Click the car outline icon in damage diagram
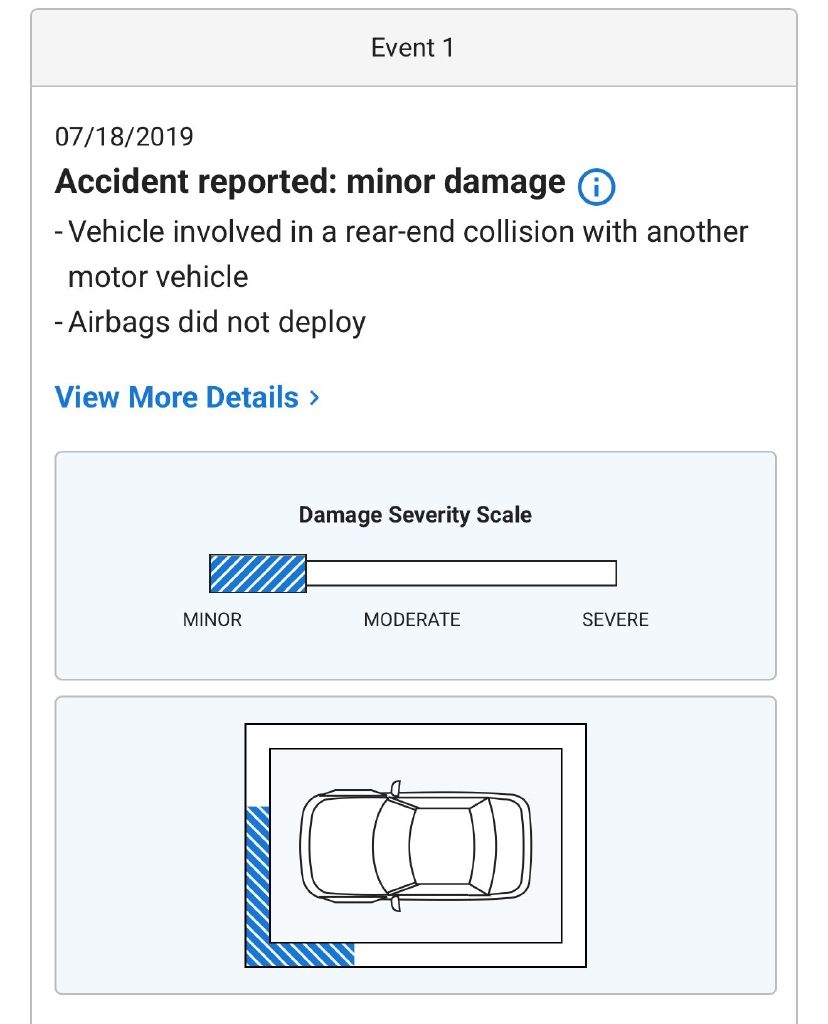Viewport: 828px width, 1024px height. (415, 845)
